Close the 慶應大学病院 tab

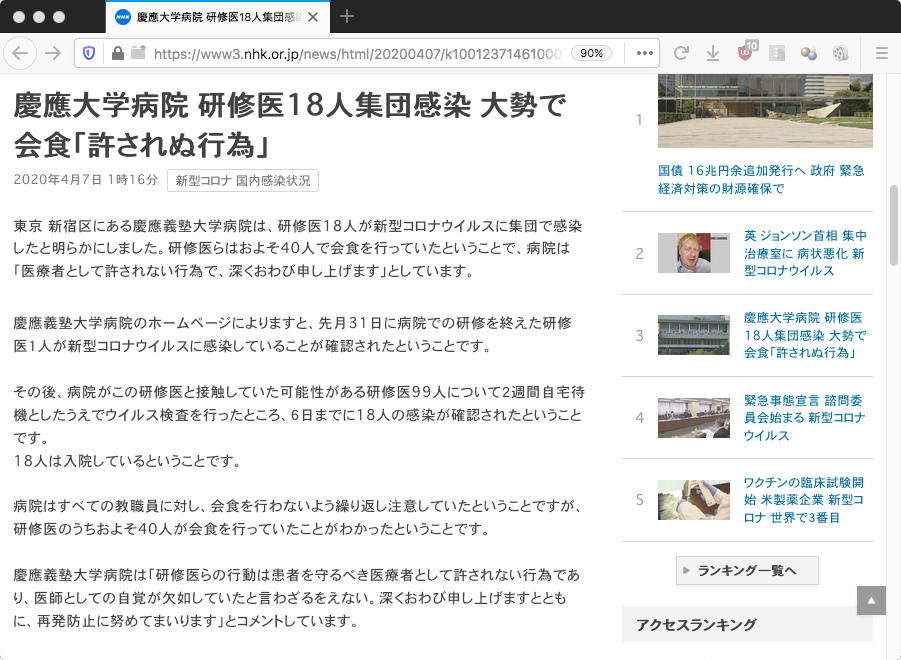point(313,17)
